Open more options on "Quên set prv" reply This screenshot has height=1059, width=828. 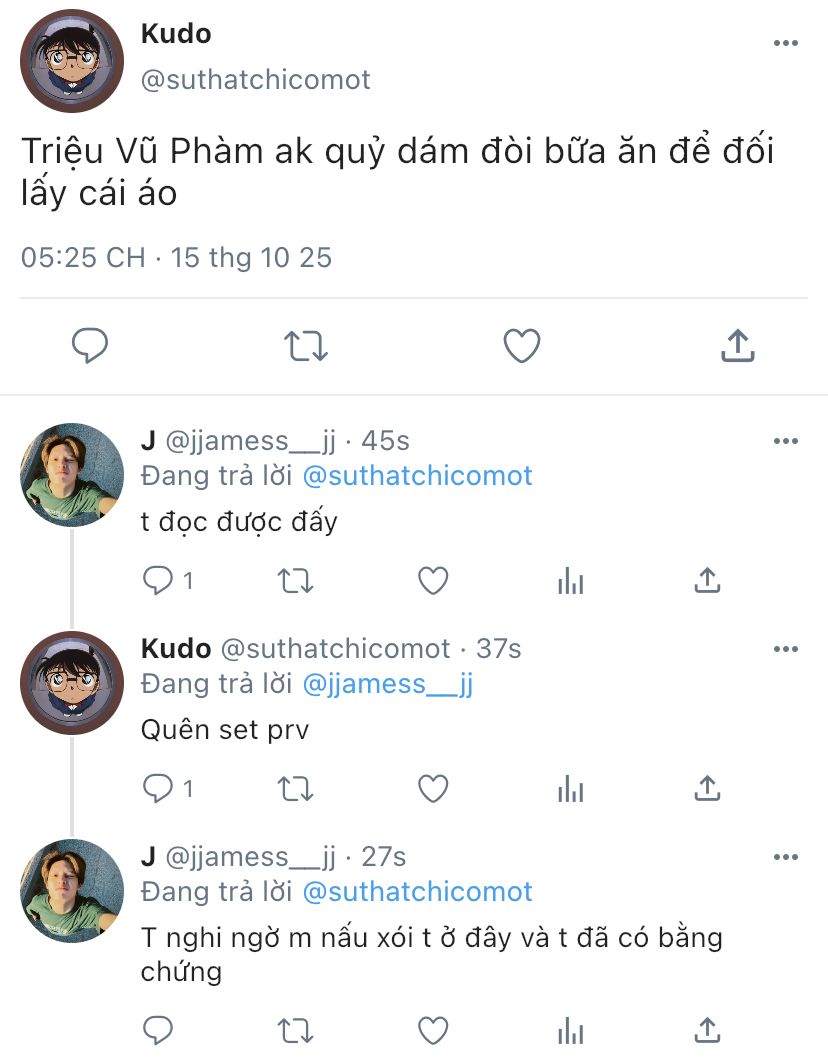click(786, 649)
